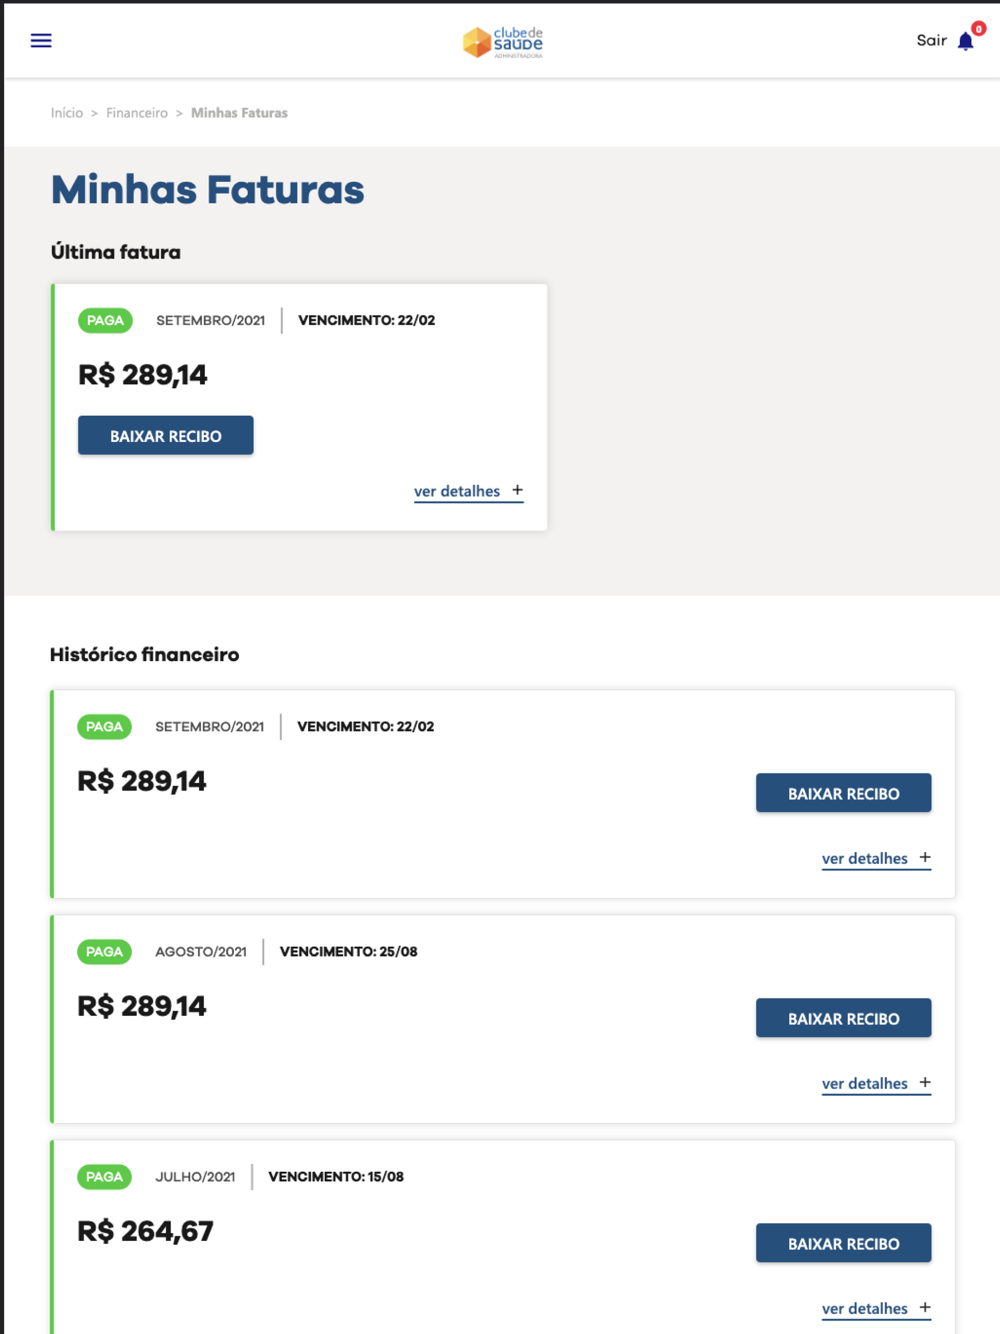The width and height of the screenshot is (1000, 1334).
Task: Go to Início in the breadcrumb
Action: 67,113
